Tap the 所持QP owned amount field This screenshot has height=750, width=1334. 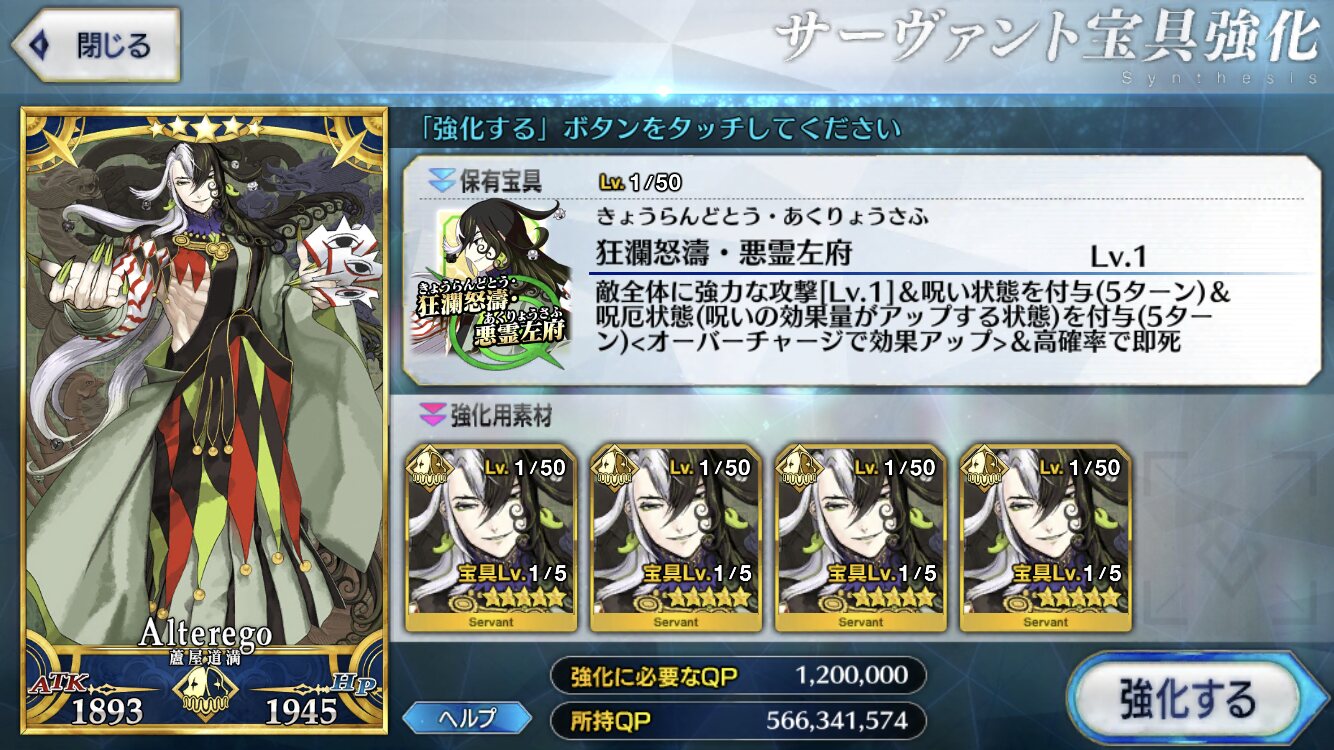[739, 719]
